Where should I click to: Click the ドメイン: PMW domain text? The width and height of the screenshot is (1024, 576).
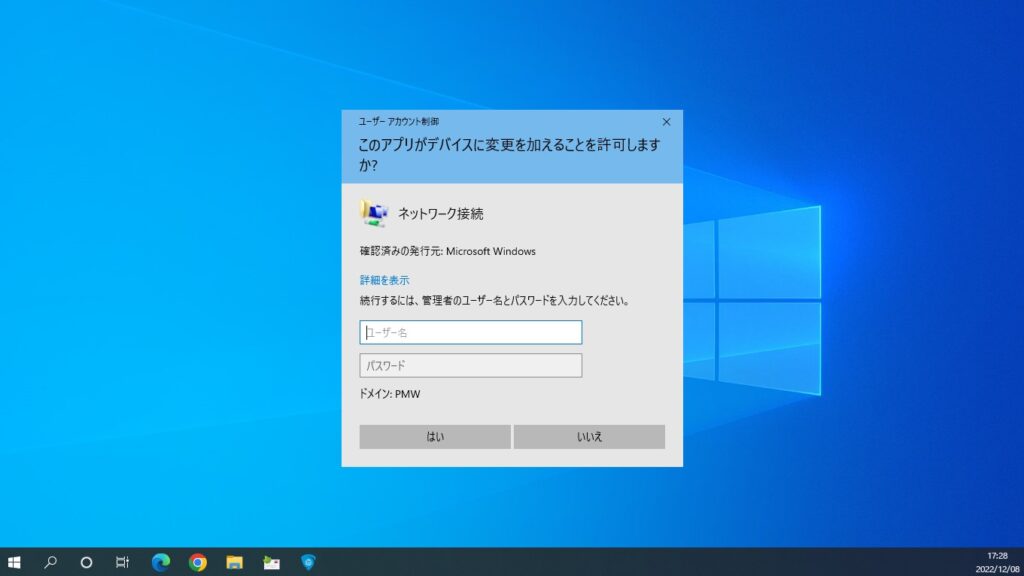click(390, 394)
